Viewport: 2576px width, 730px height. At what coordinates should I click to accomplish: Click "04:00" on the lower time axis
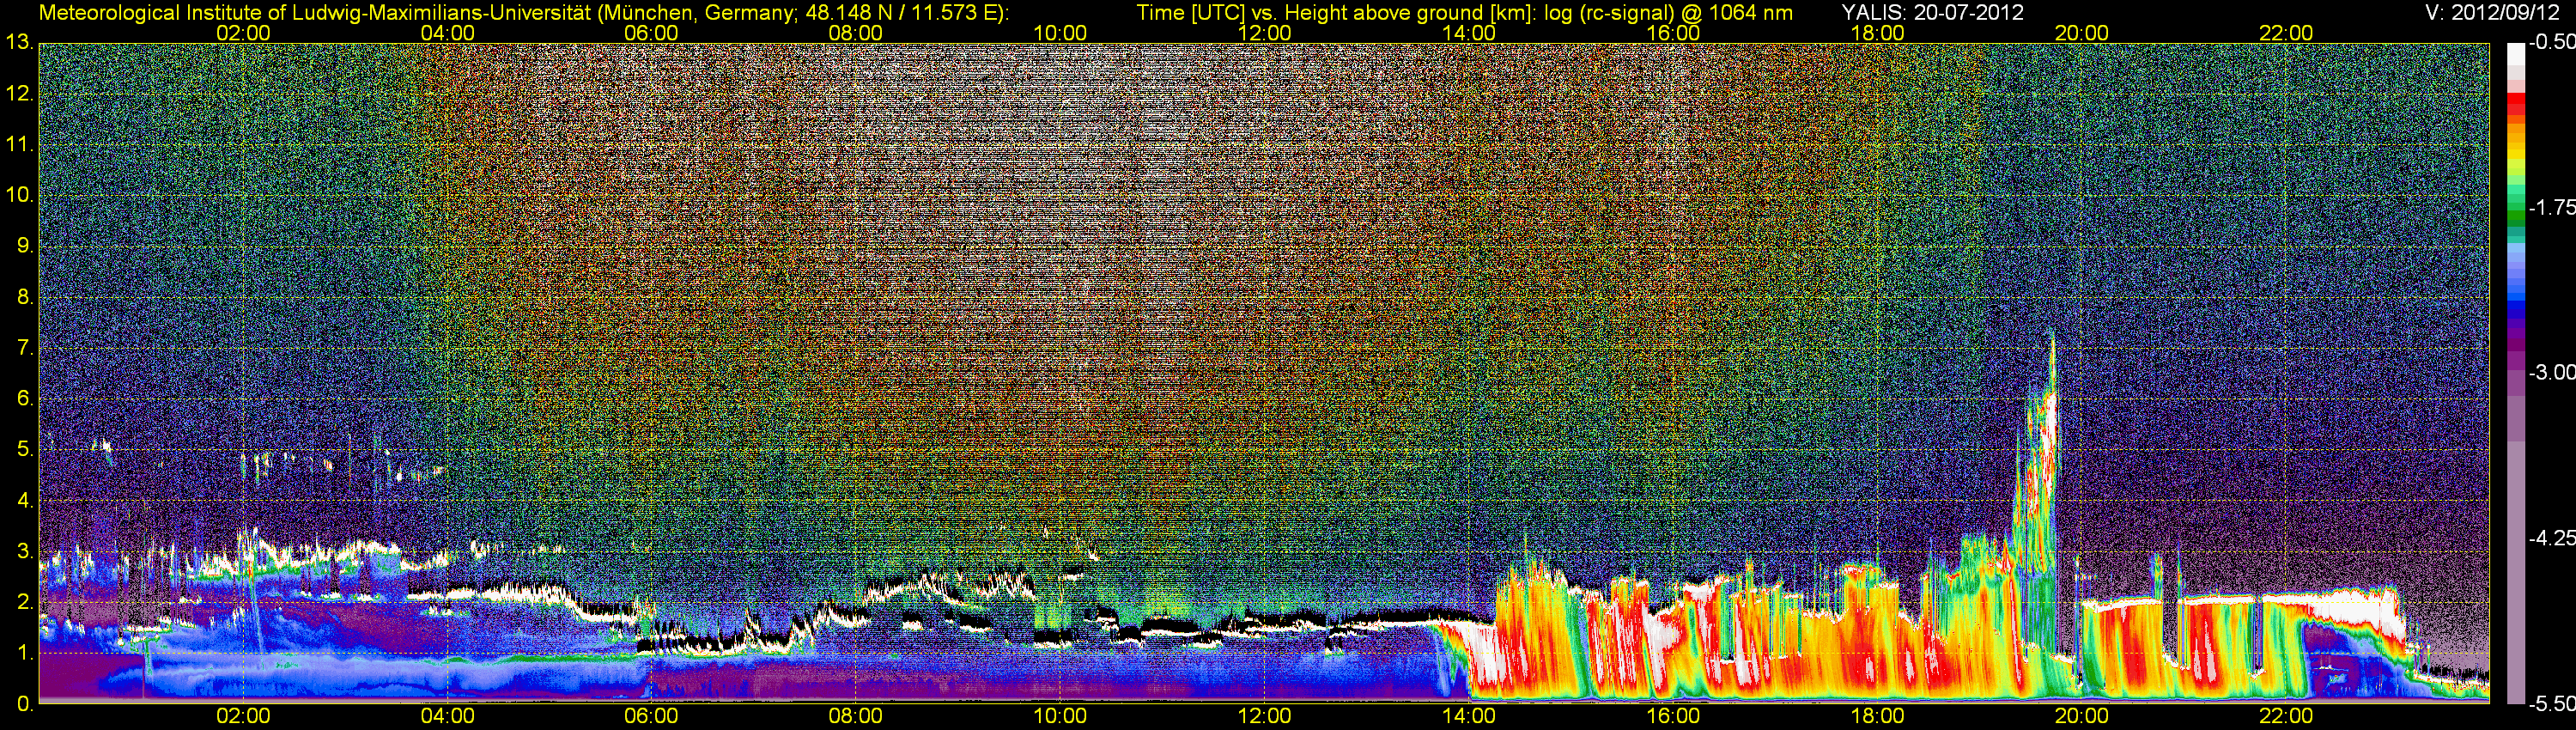tap(447, 716)
